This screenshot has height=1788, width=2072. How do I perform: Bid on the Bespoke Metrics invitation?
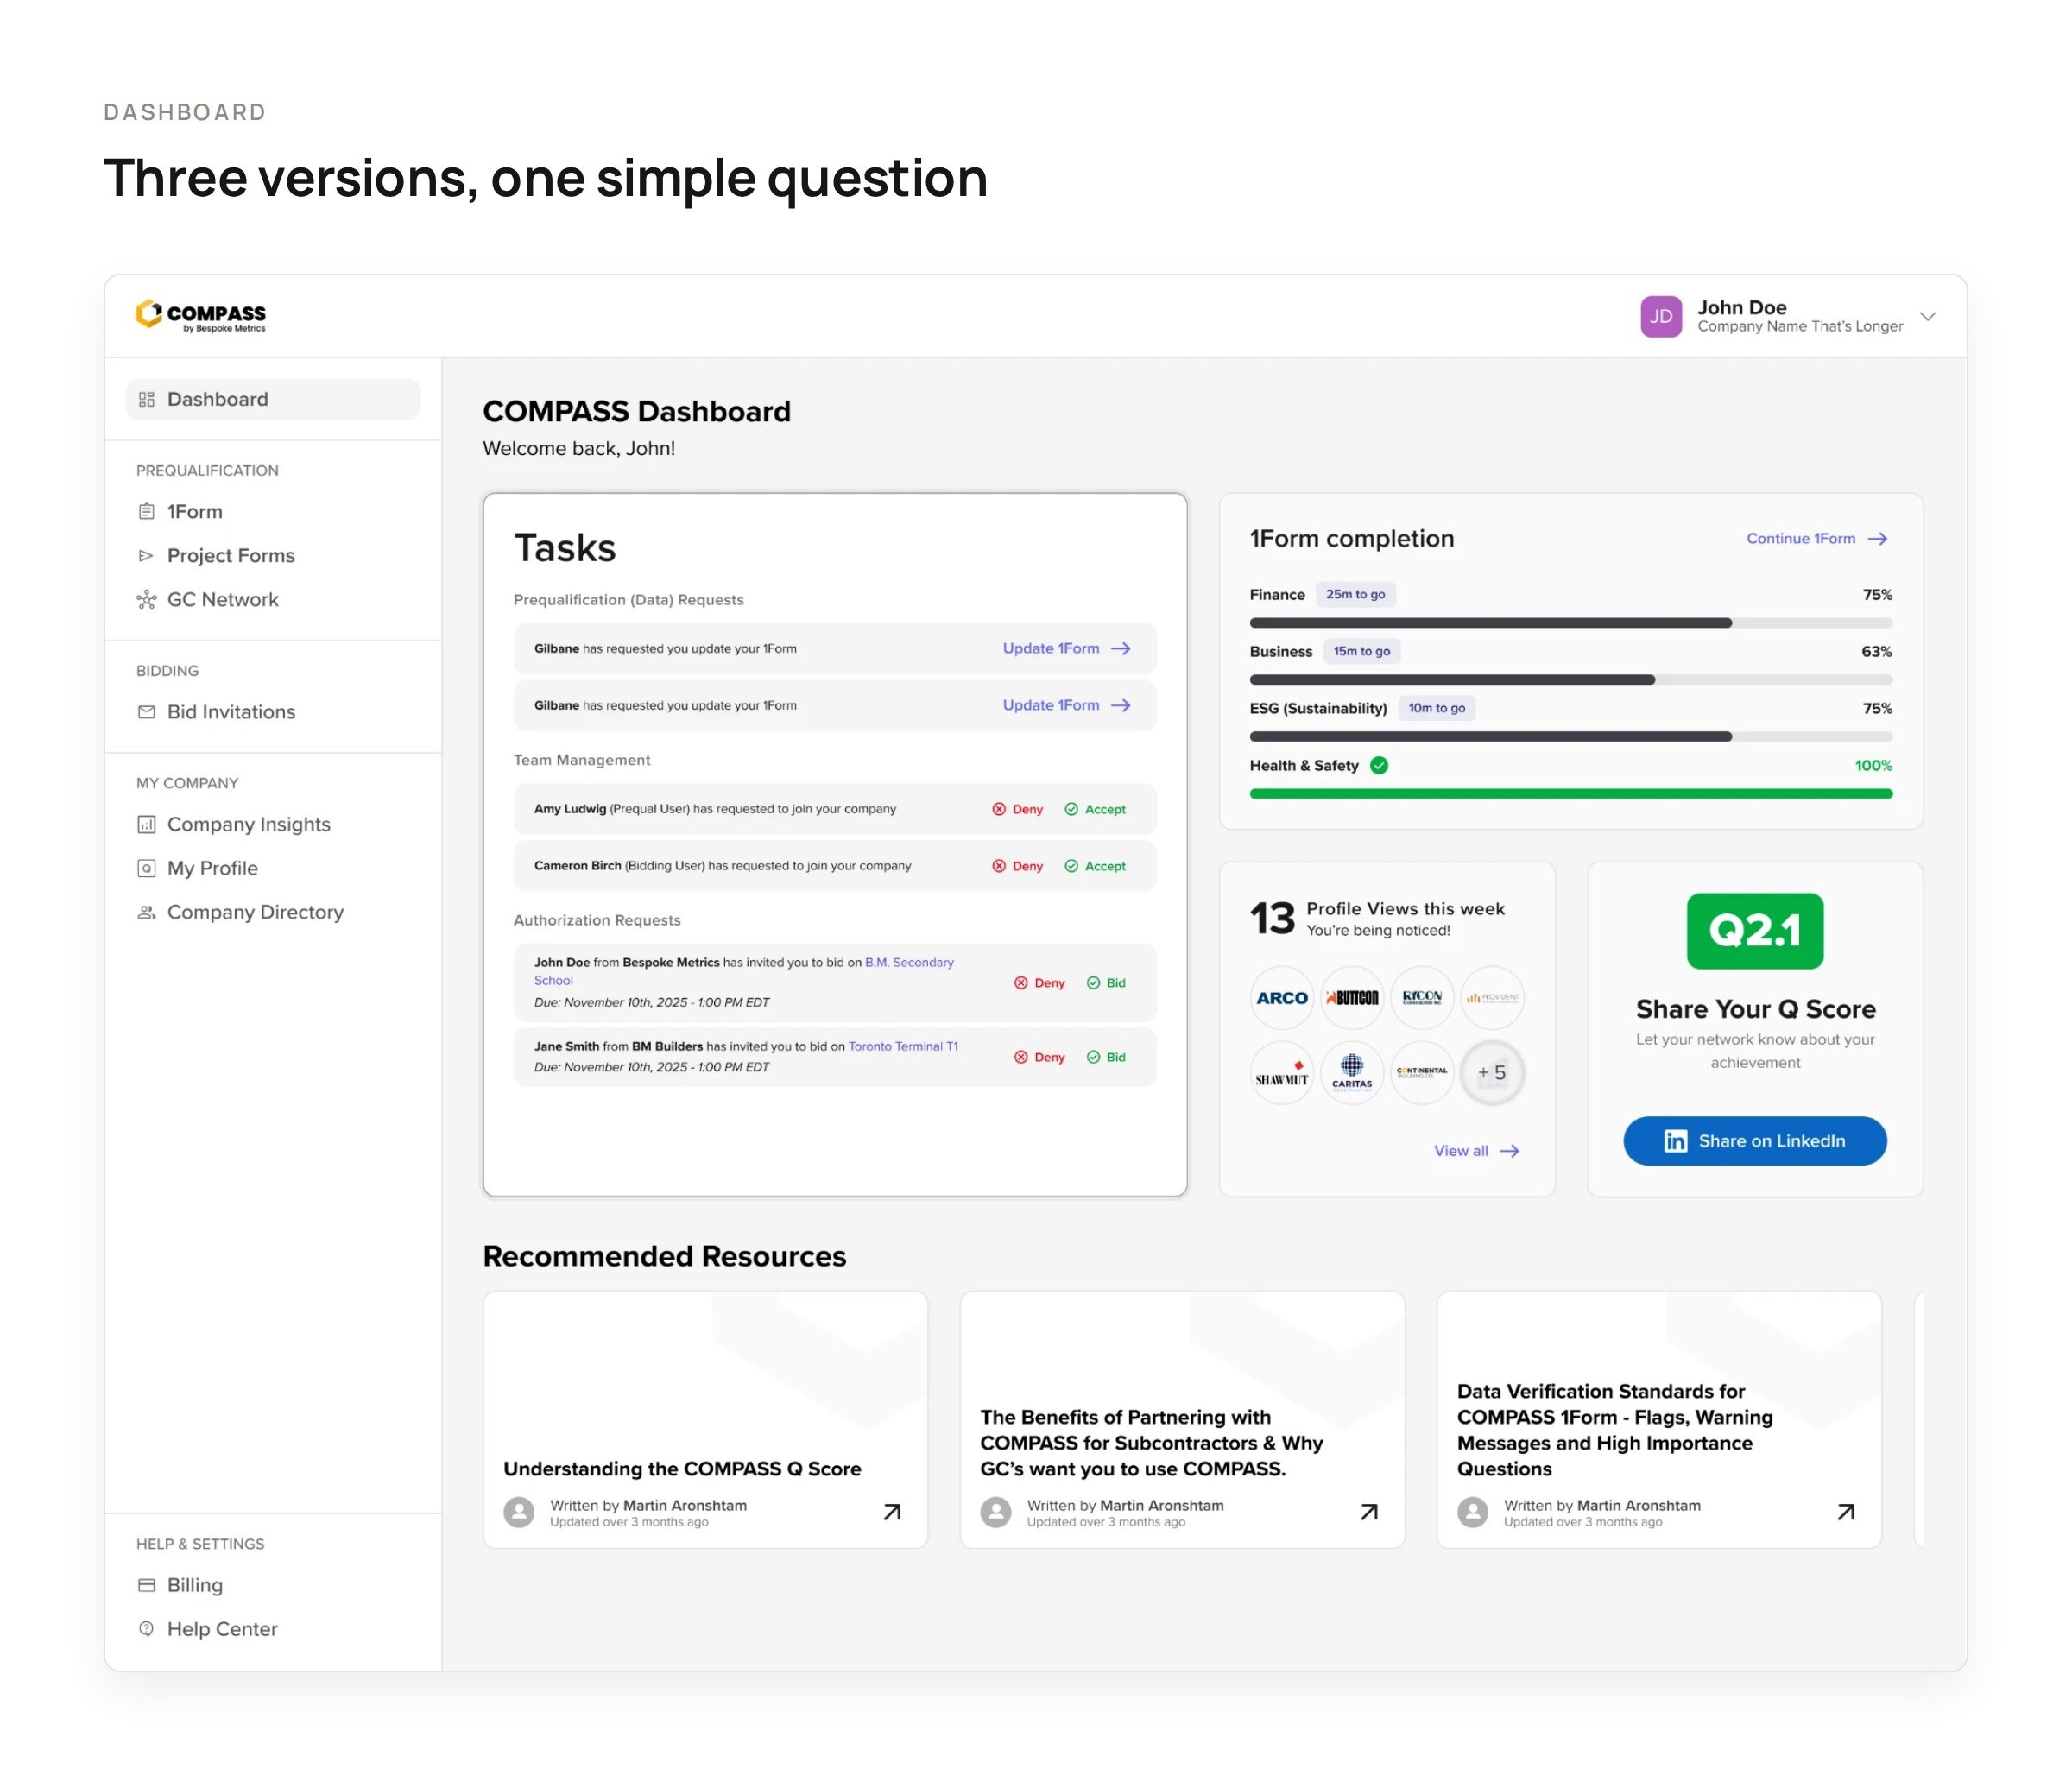[1106, 983]
